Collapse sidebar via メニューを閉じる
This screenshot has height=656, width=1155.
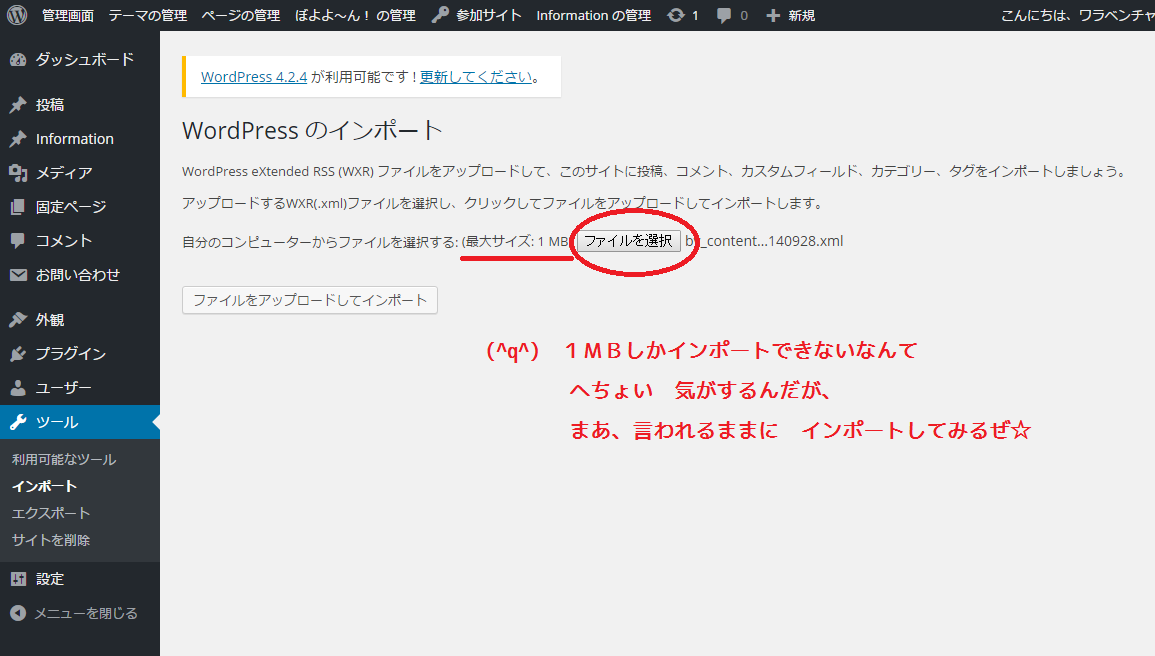coord(85,613)
